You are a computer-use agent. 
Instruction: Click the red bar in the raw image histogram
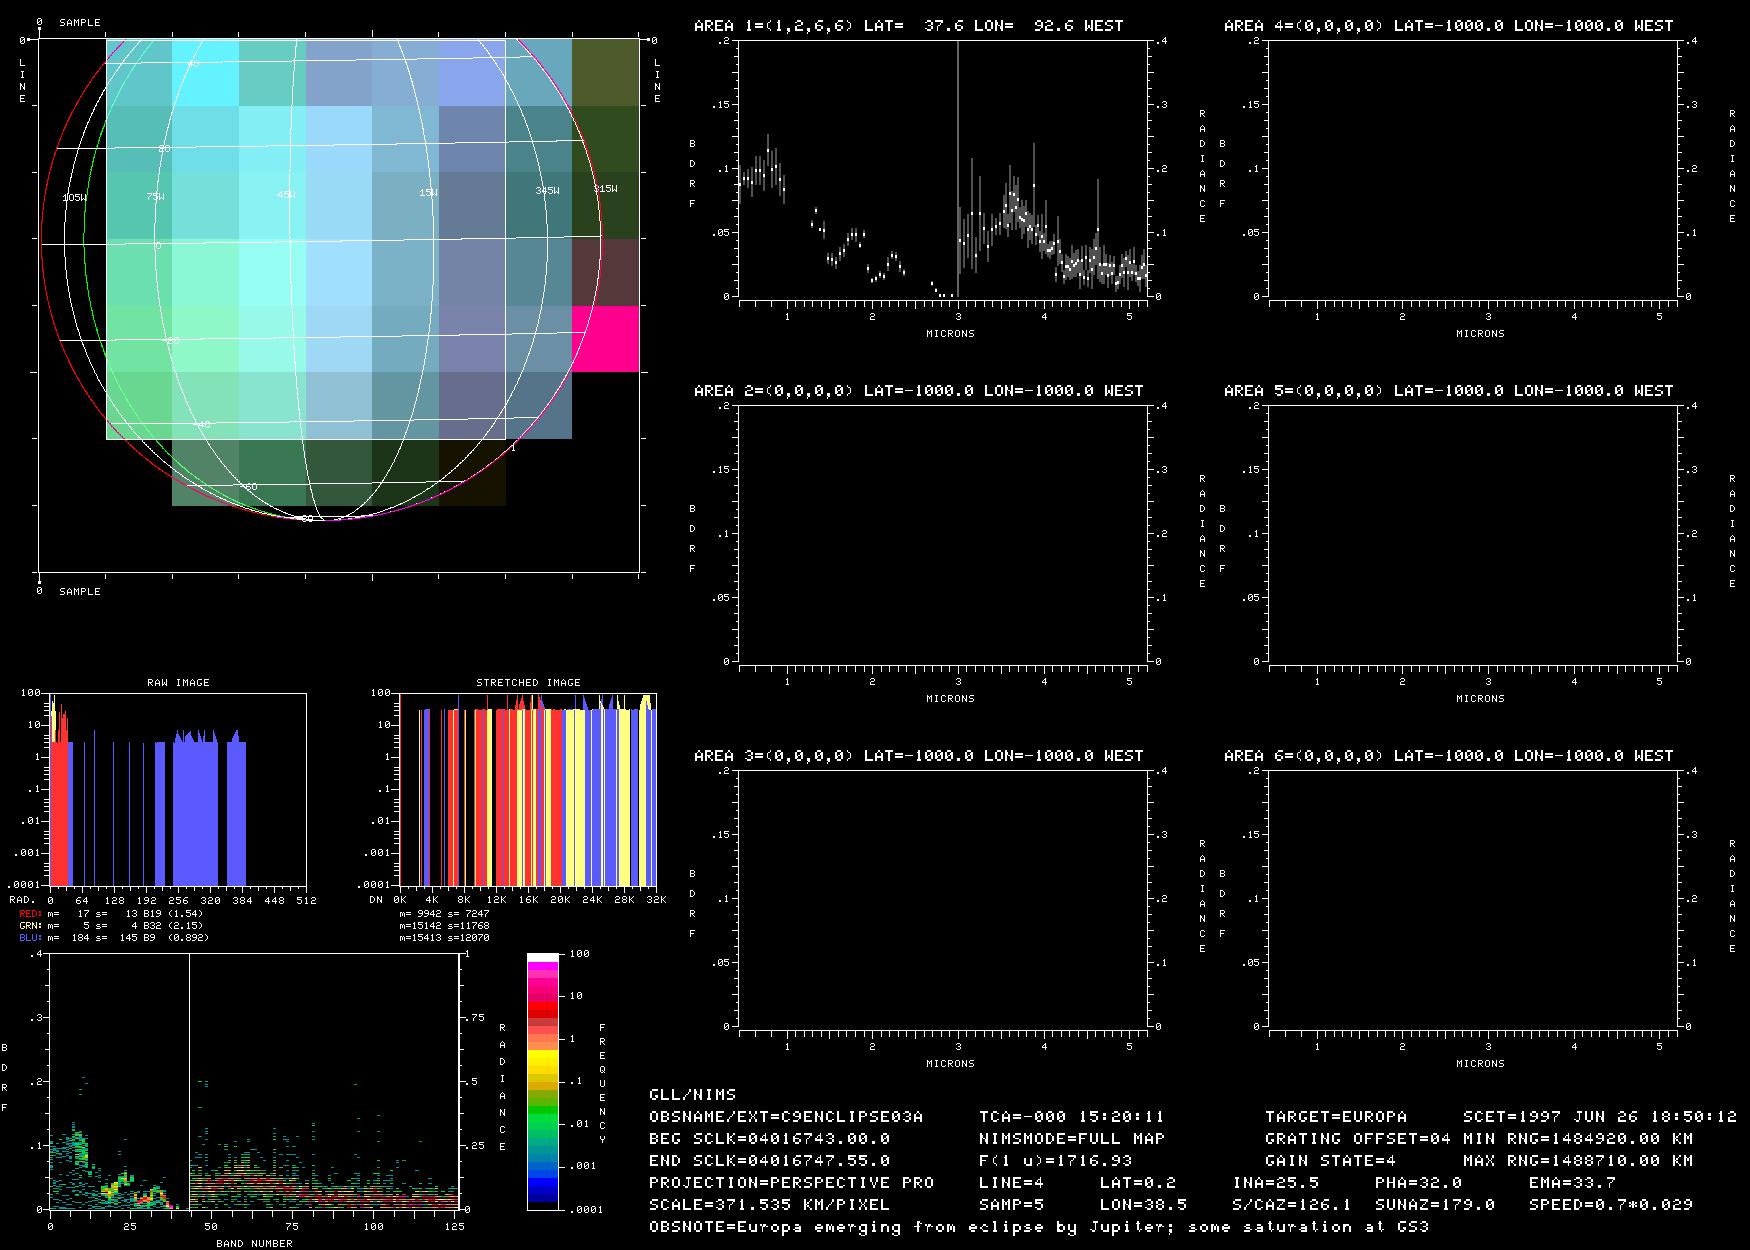click(x=59, y=800)
